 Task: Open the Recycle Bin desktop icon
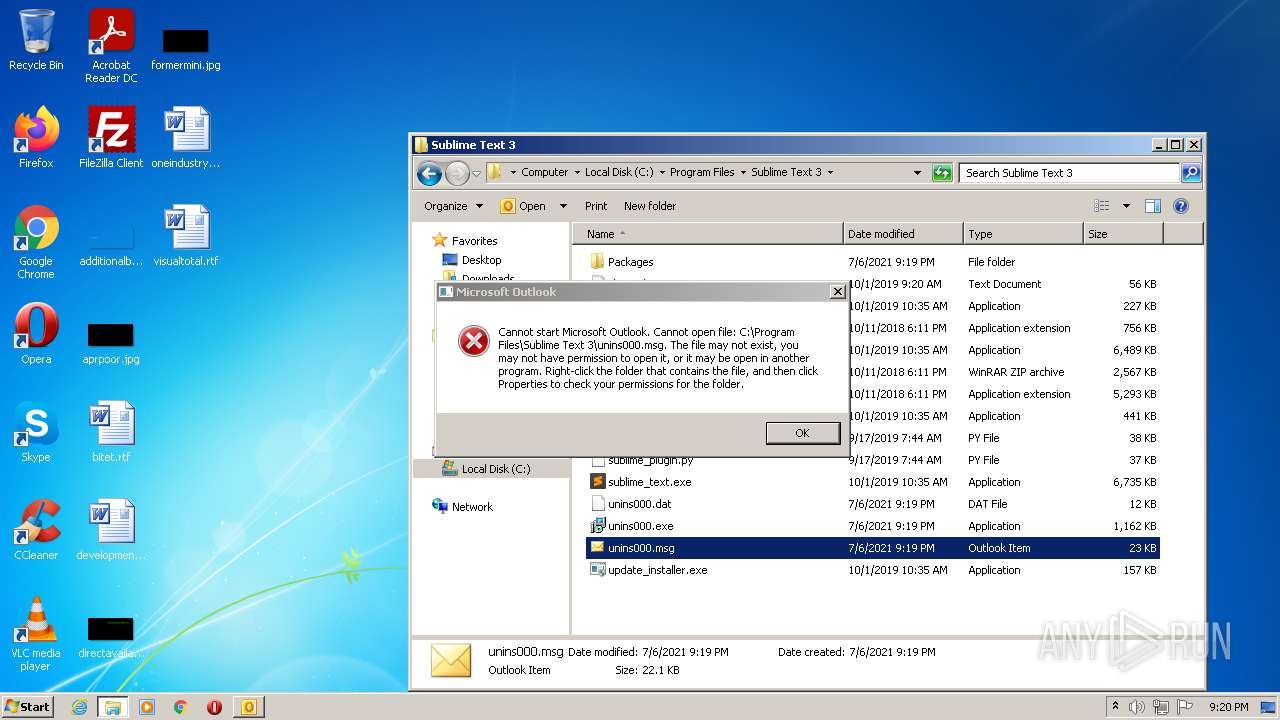(x=36, y=40)
